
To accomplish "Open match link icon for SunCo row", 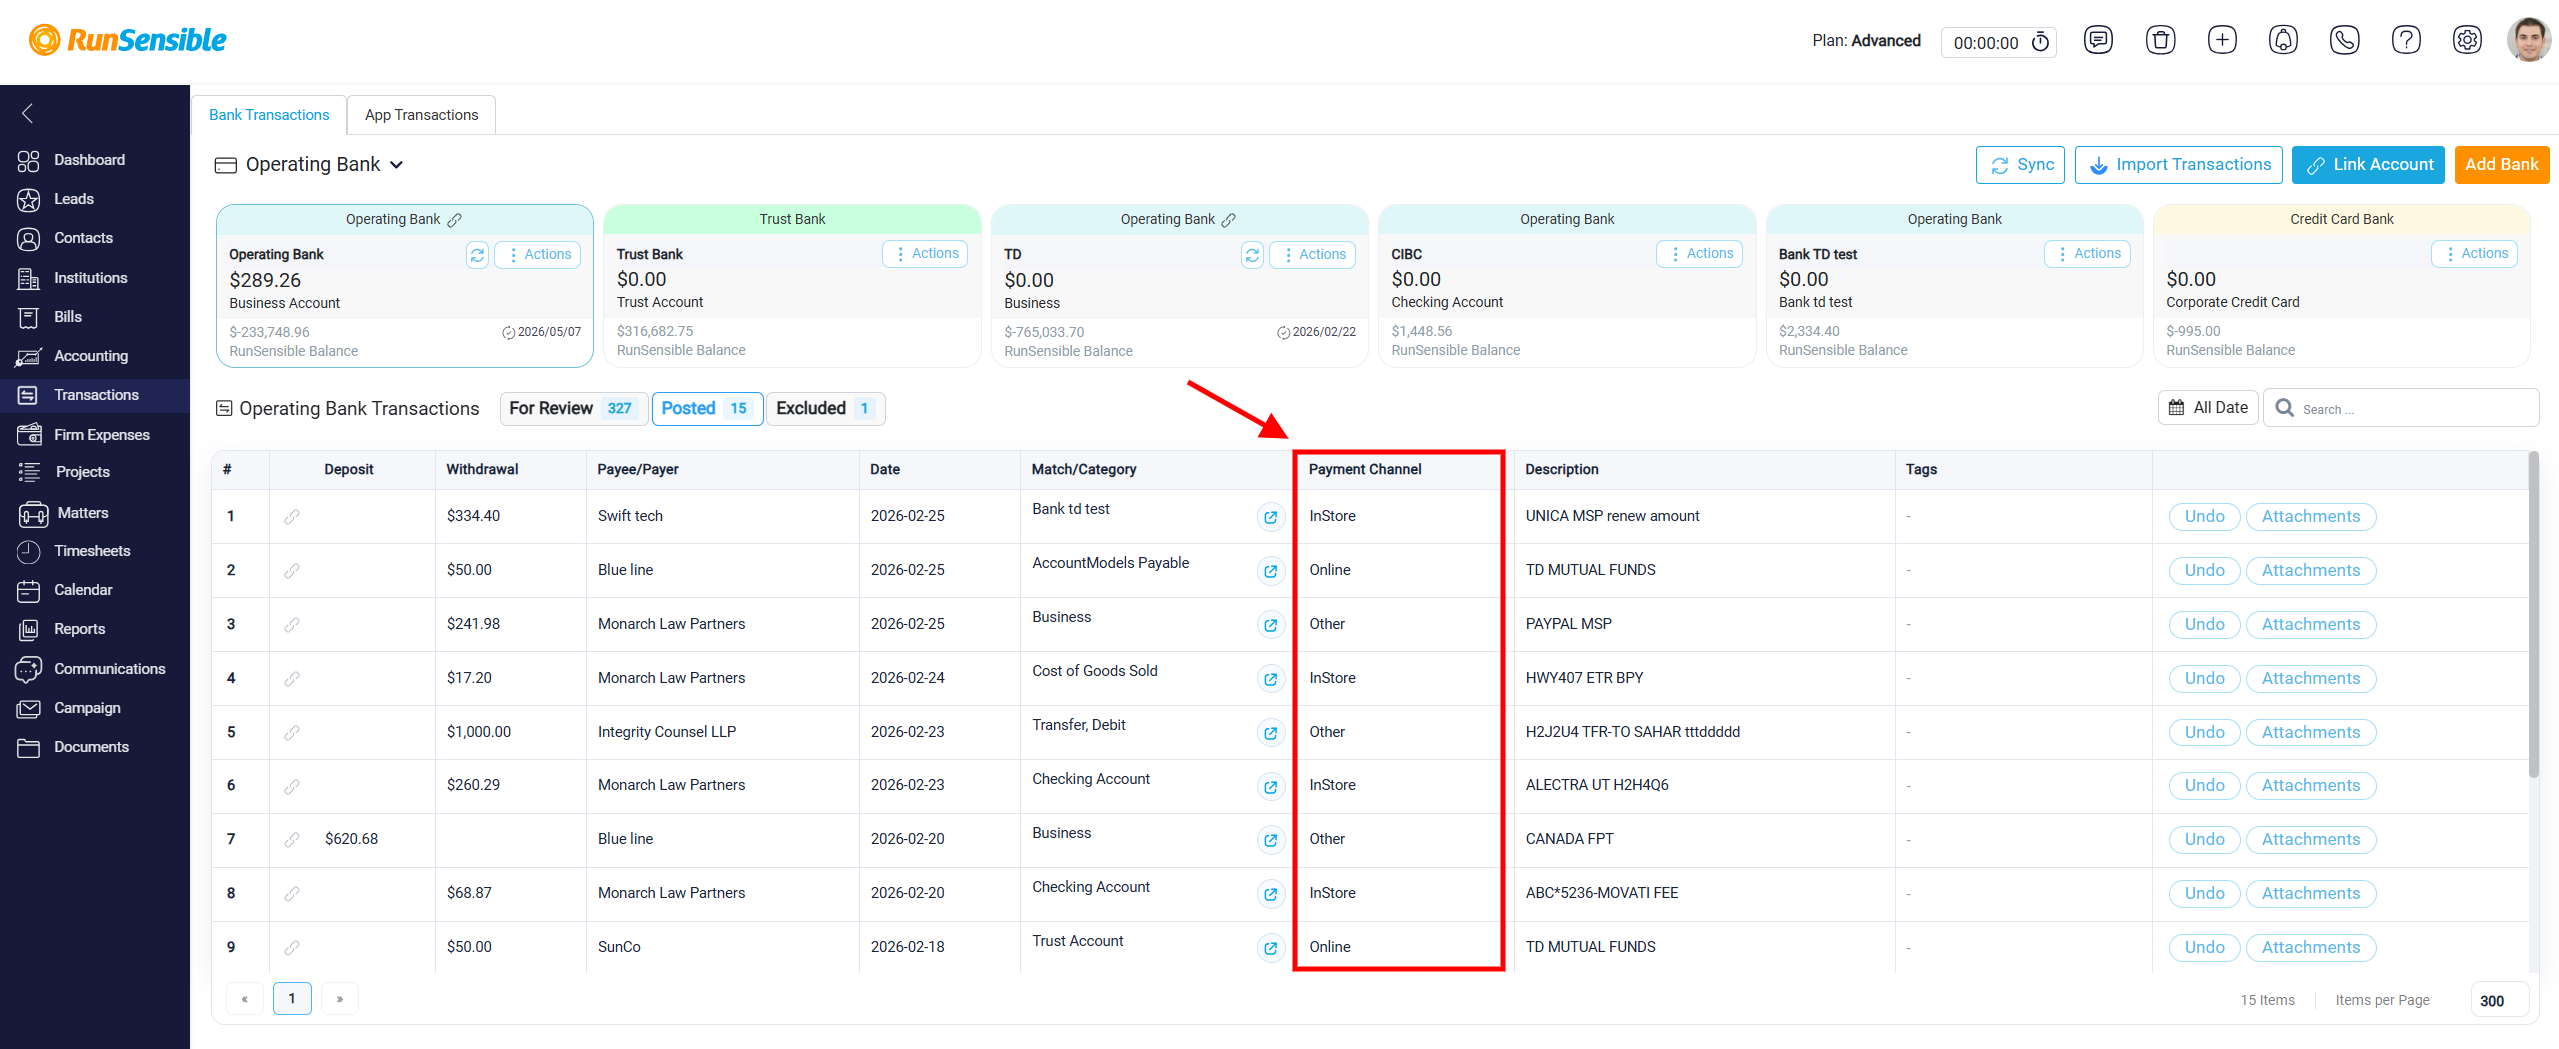I will pos(1270,948).
